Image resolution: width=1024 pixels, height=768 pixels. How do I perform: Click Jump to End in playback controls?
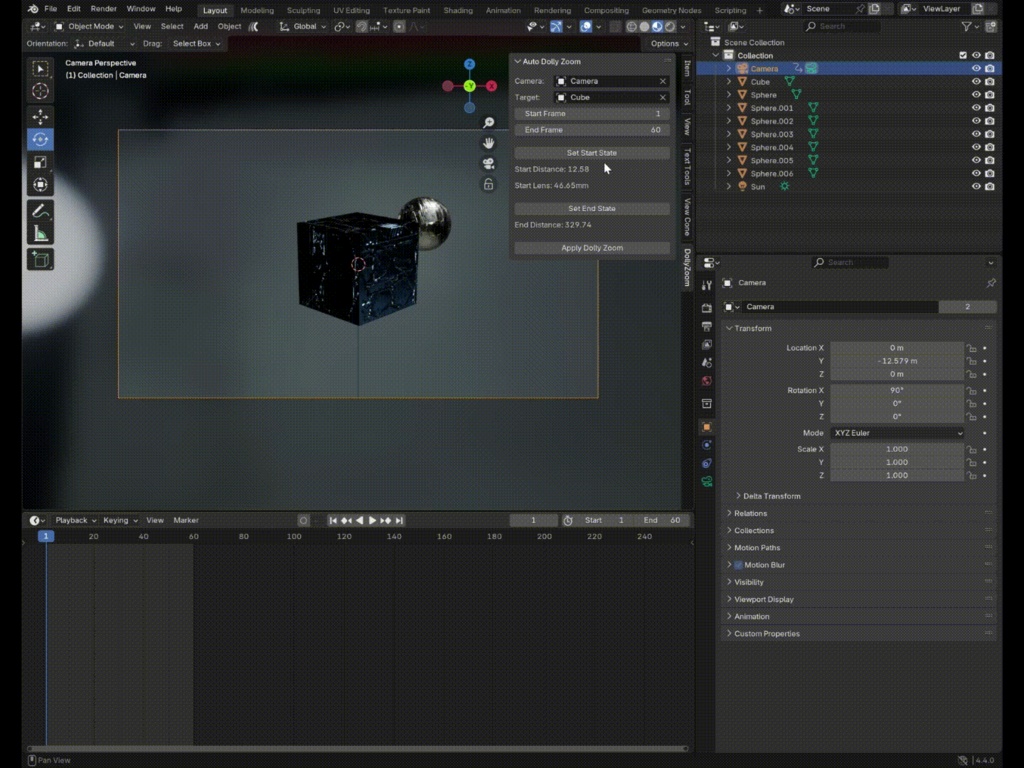[400, 520]
